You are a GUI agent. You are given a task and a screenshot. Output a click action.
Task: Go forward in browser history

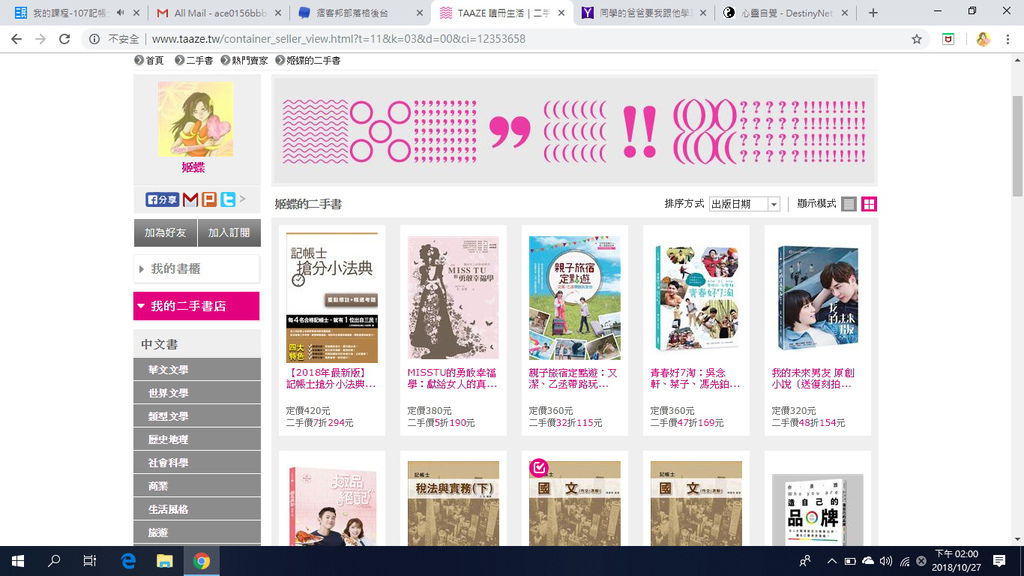coord(40,39)
